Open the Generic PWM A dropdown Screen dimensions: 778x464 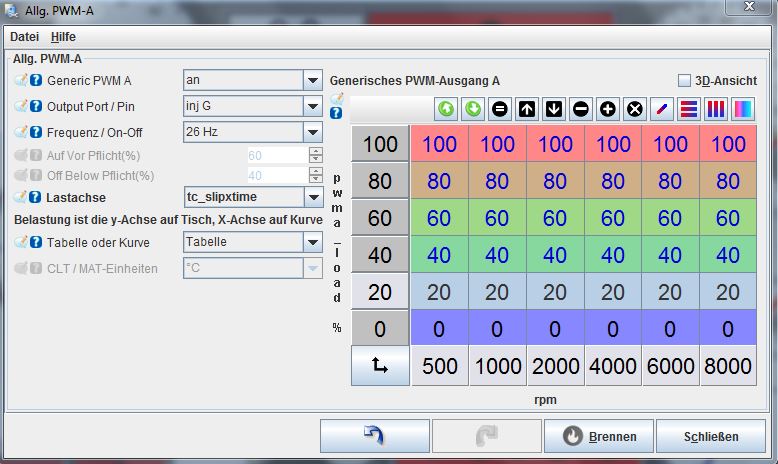click(x=312, y=80)
